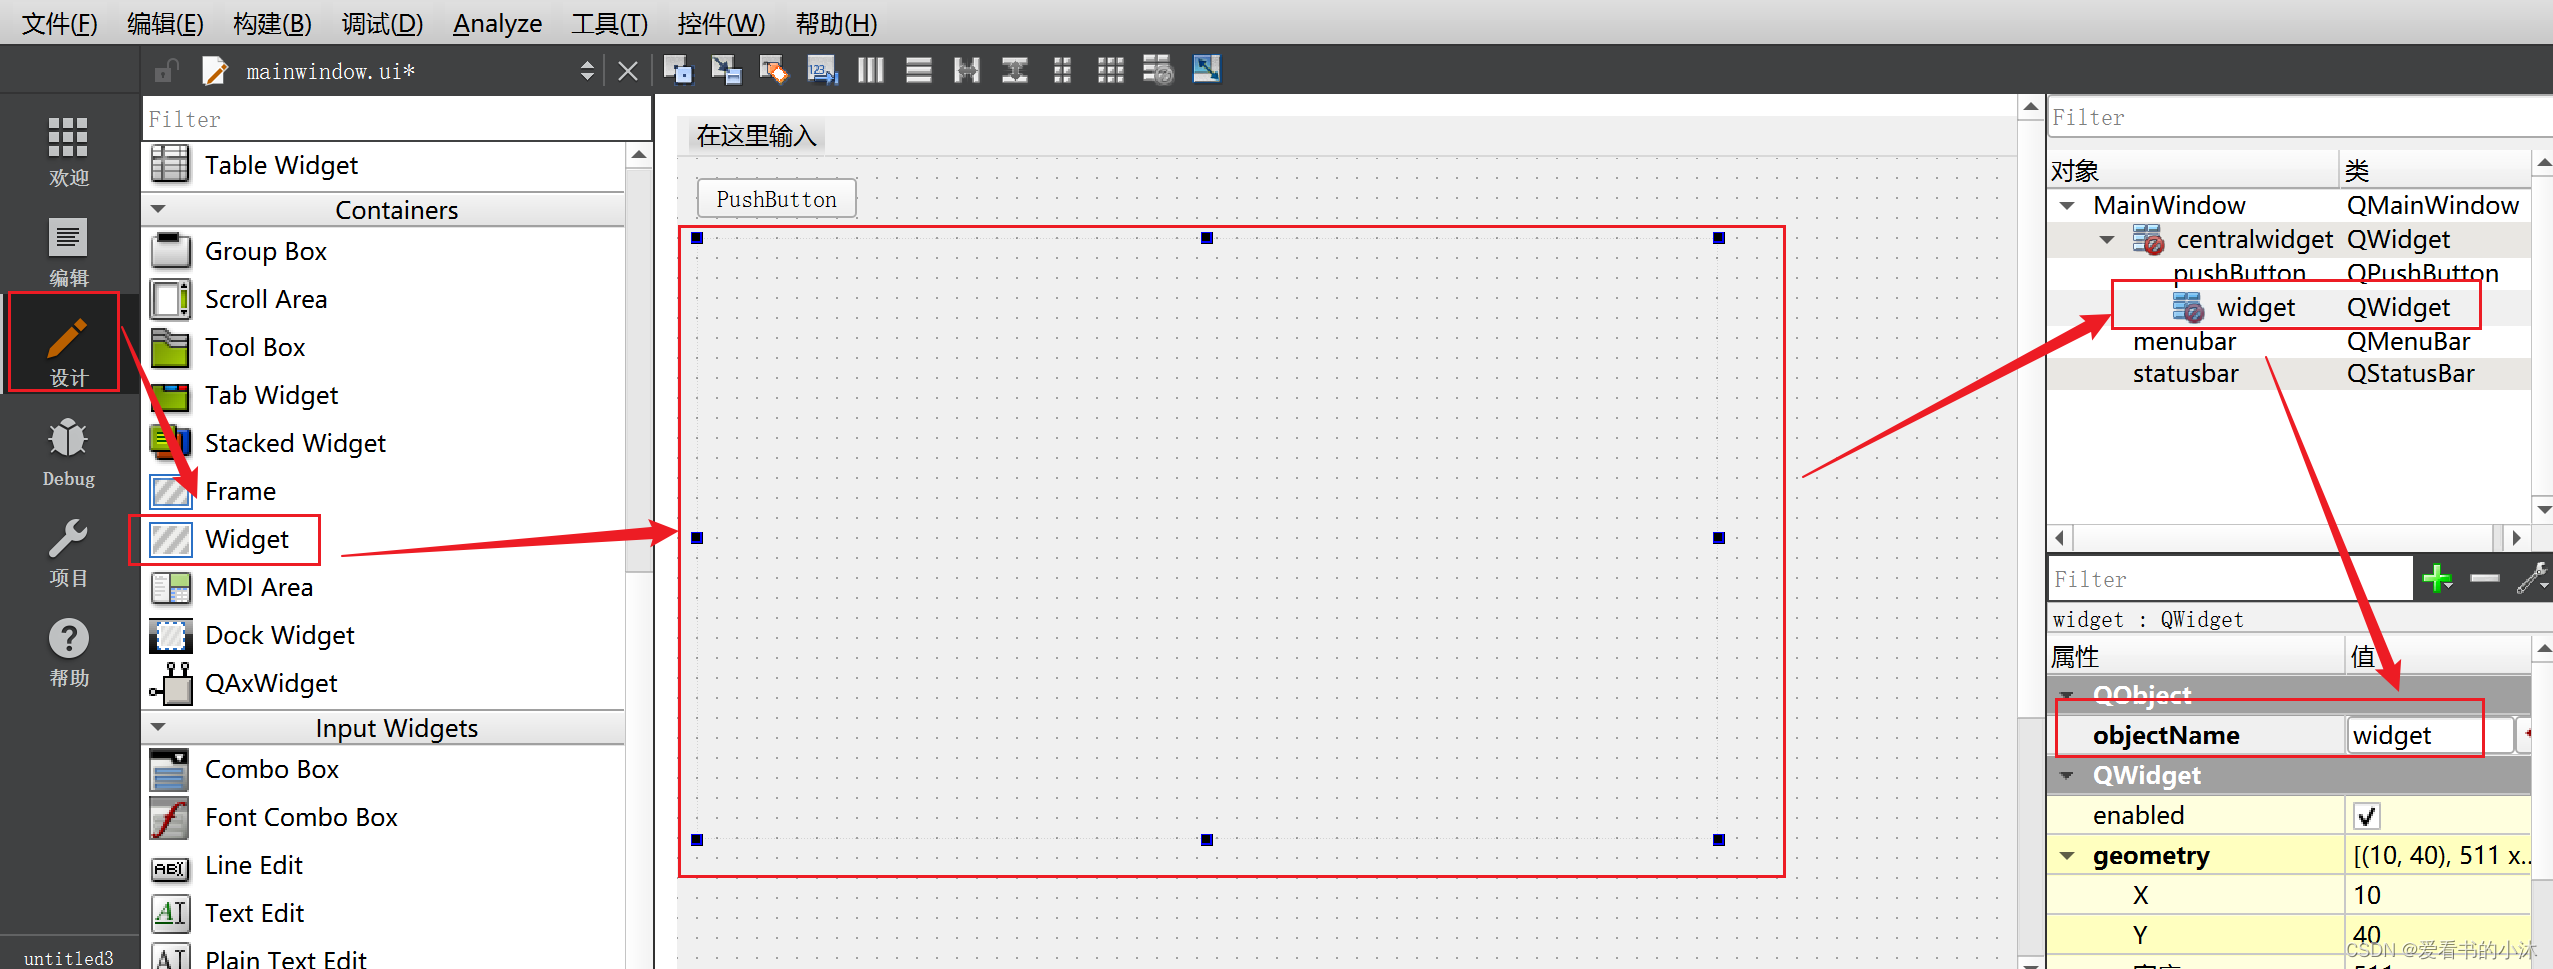This screenshot has width=2553, height=969.
Task: Open the 帮助 help mode
Action: [x=68, y=652]
